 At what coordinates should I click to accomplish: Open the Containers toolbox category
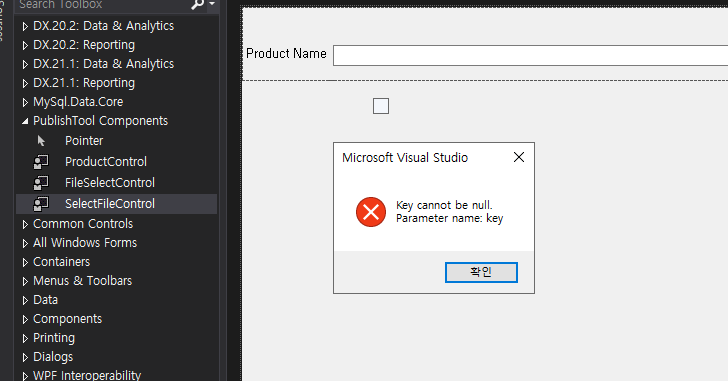61,262
